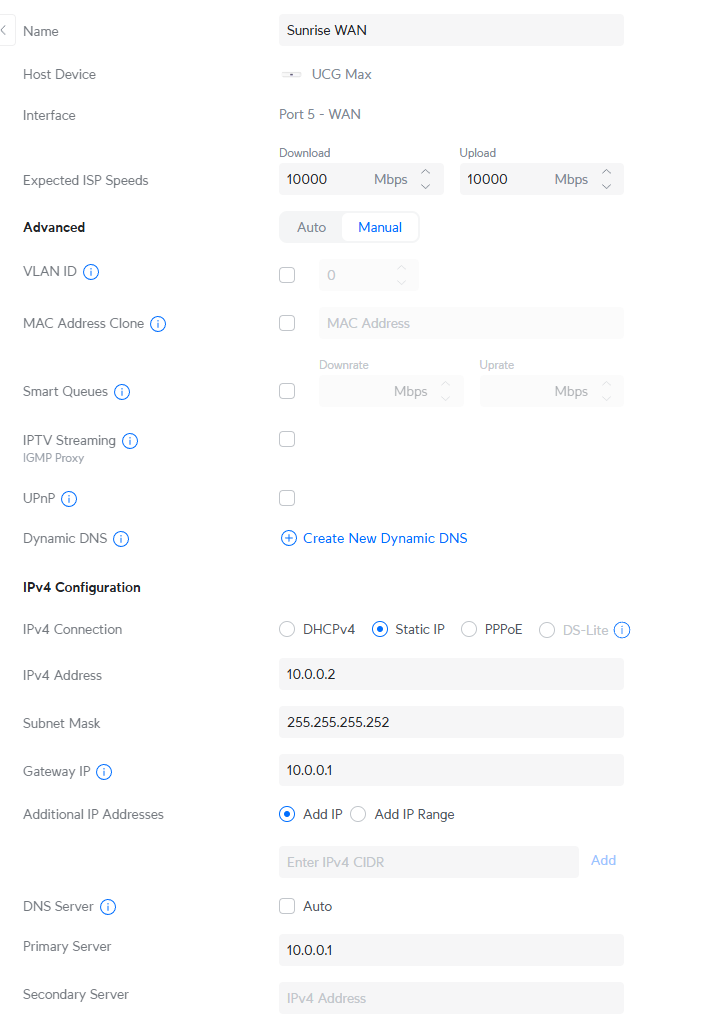Click the info icon next to VLAN ID

pos(91,272)
